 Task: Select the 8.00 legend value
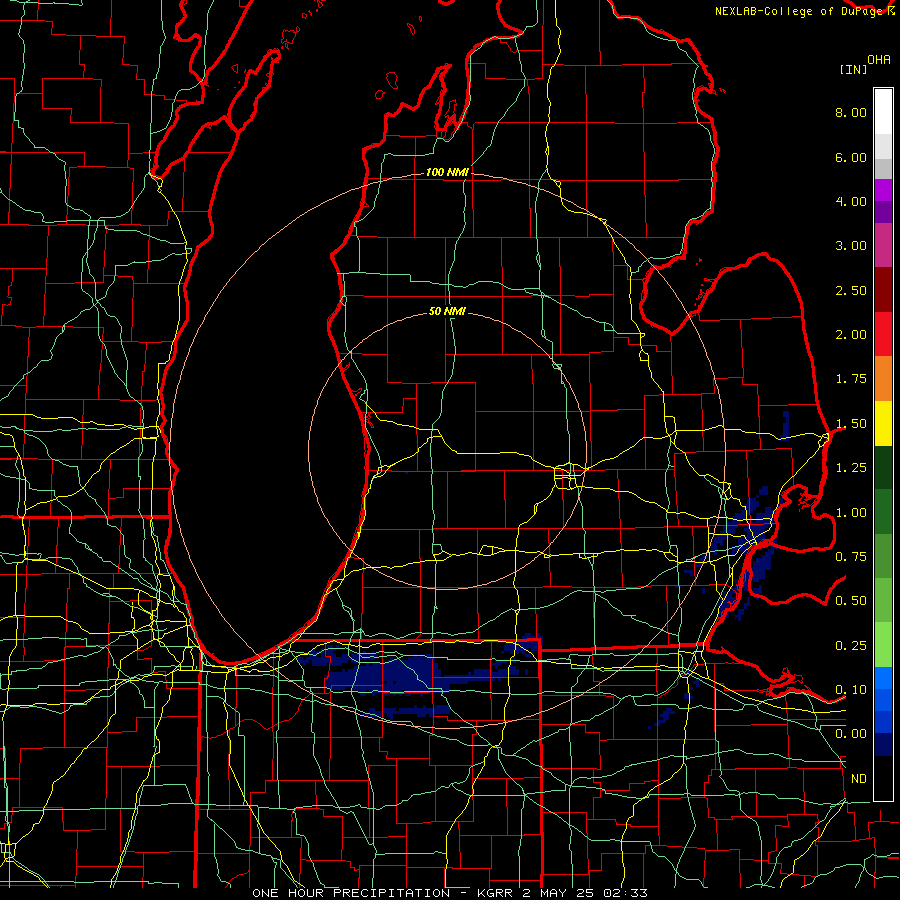coord(851,112)
